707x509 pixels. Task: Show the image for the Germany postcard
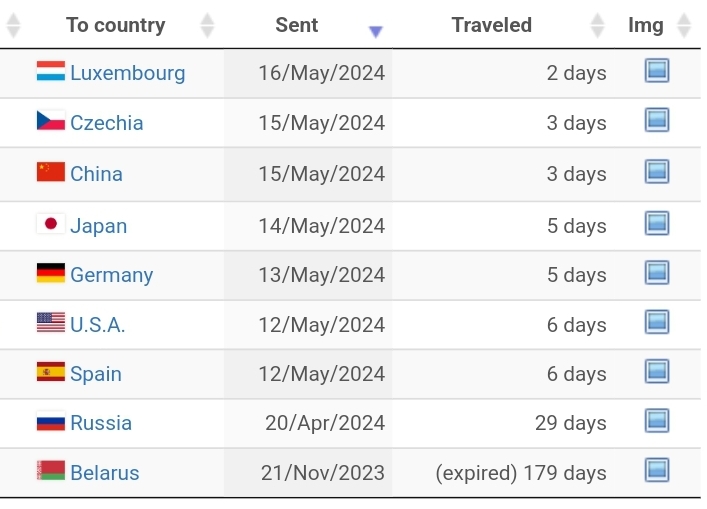click(x=656, y=272)
